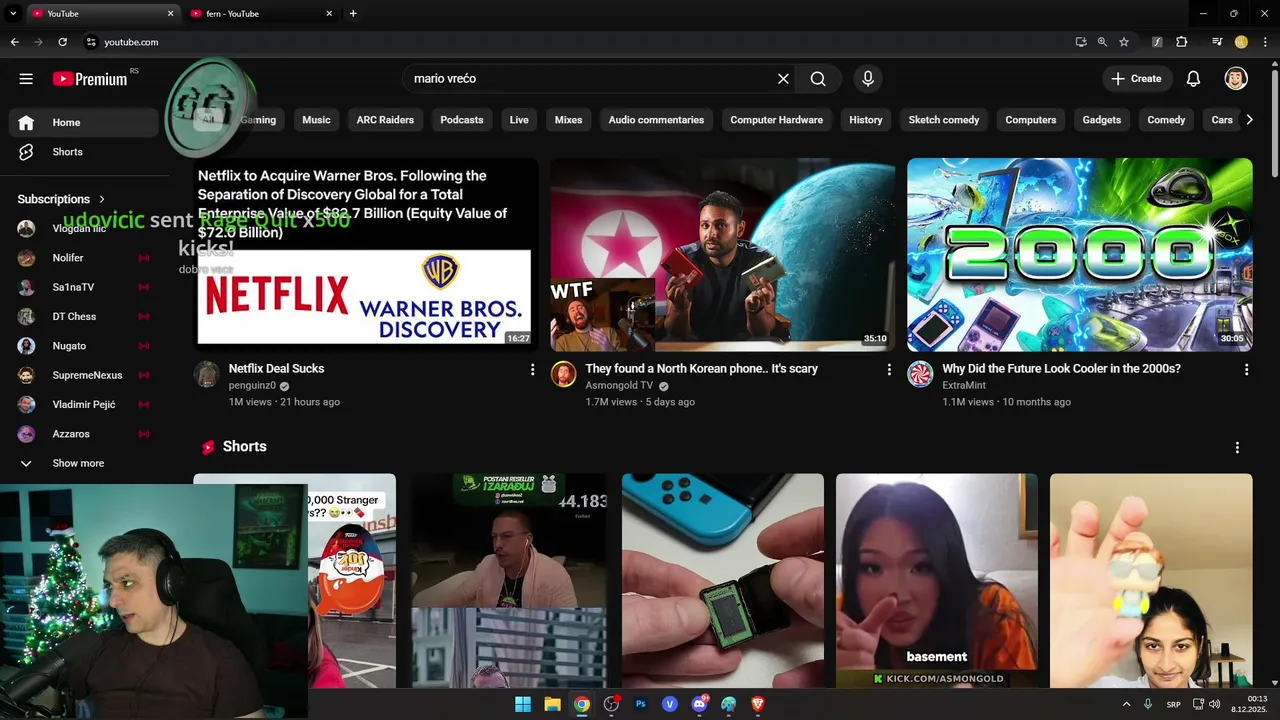
Task: Open Brave browser from taskbar
Action: click(x=757, y=704)
